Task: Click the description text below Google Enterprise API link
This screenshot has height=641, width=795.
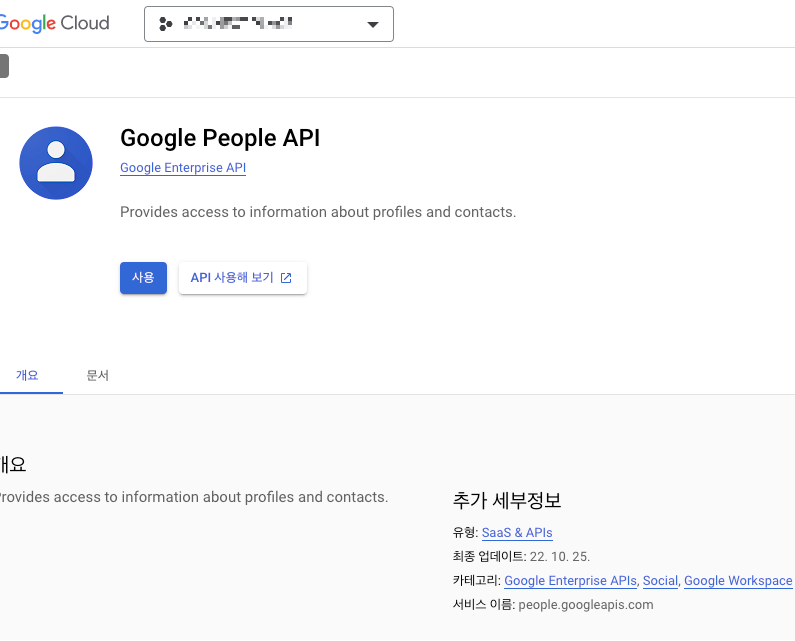Action: (318, 212)
